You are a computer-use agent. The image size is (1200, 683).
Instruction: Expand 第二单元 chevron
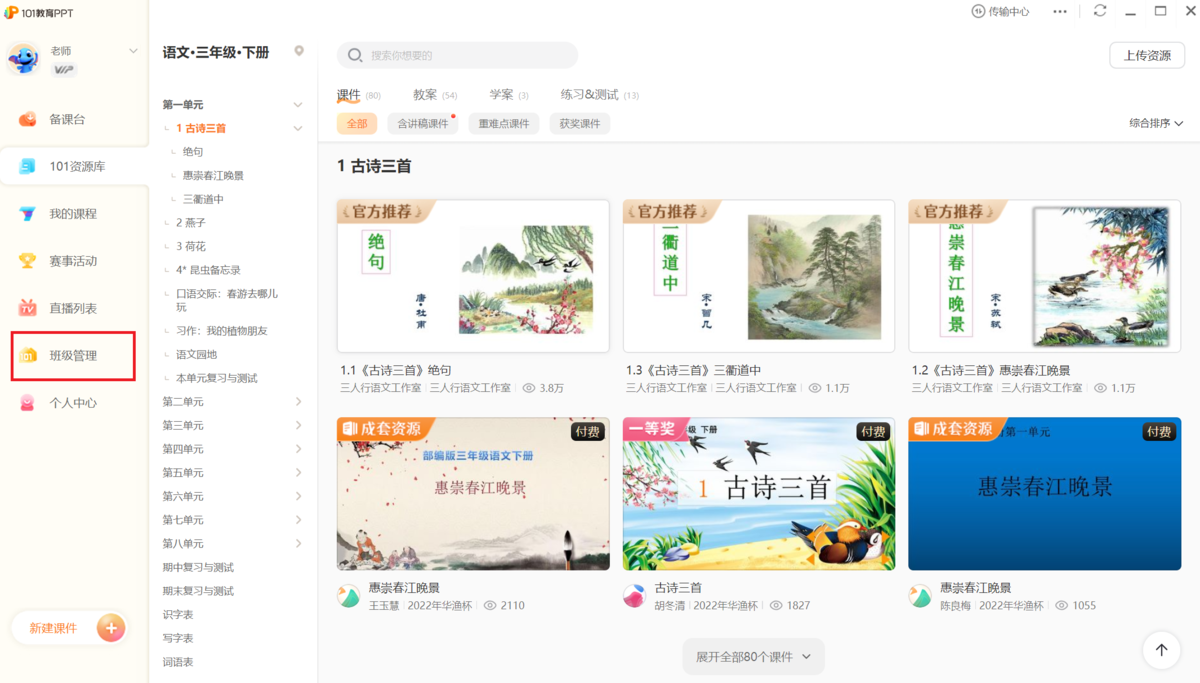298,401
